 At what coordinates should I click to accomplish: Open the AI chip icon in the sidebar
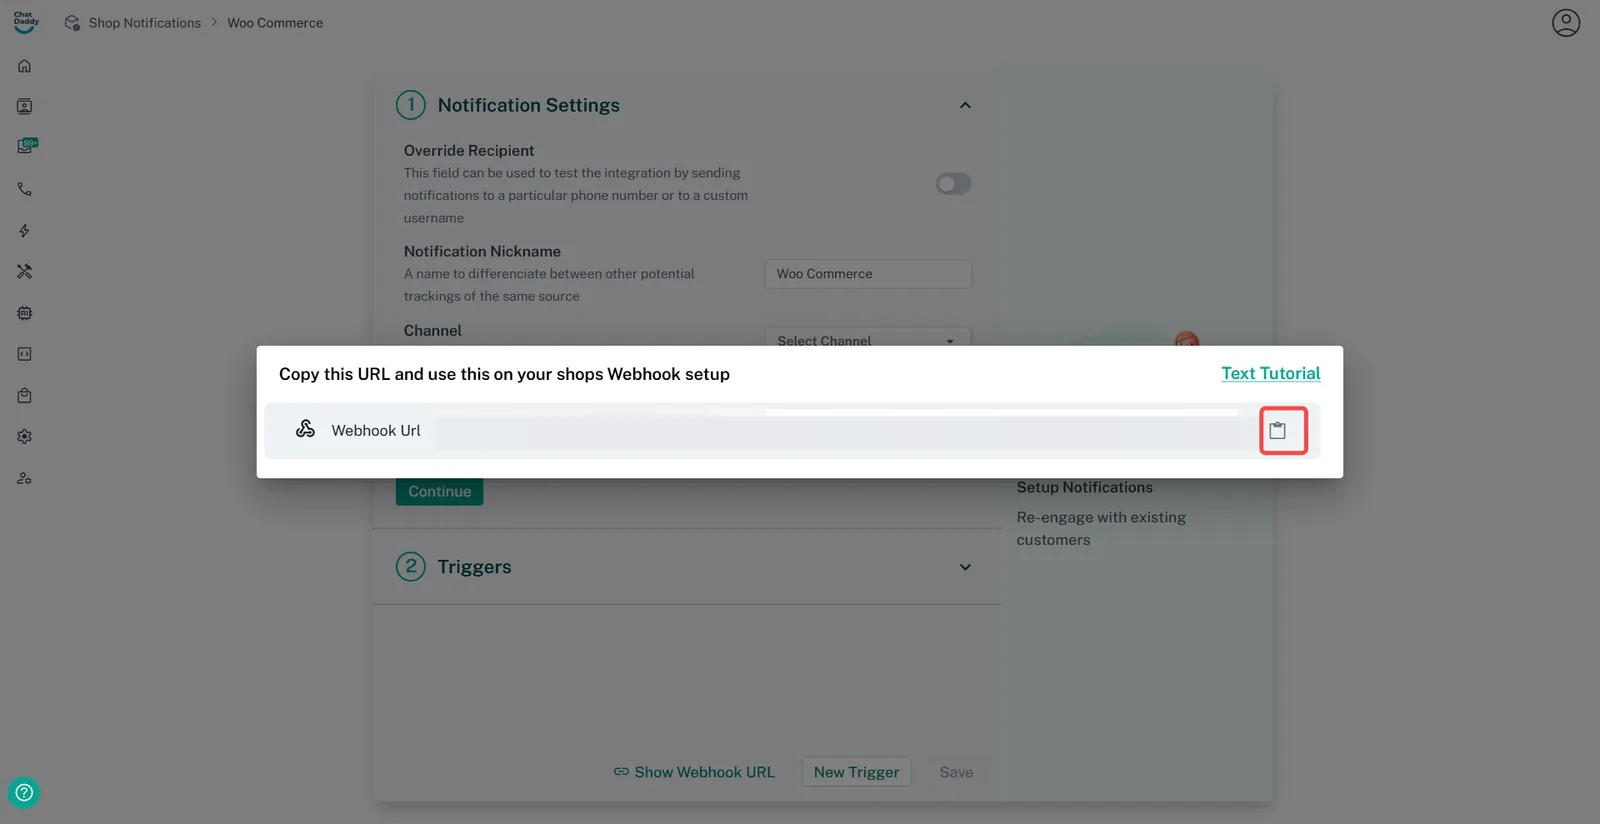[25, 313]
